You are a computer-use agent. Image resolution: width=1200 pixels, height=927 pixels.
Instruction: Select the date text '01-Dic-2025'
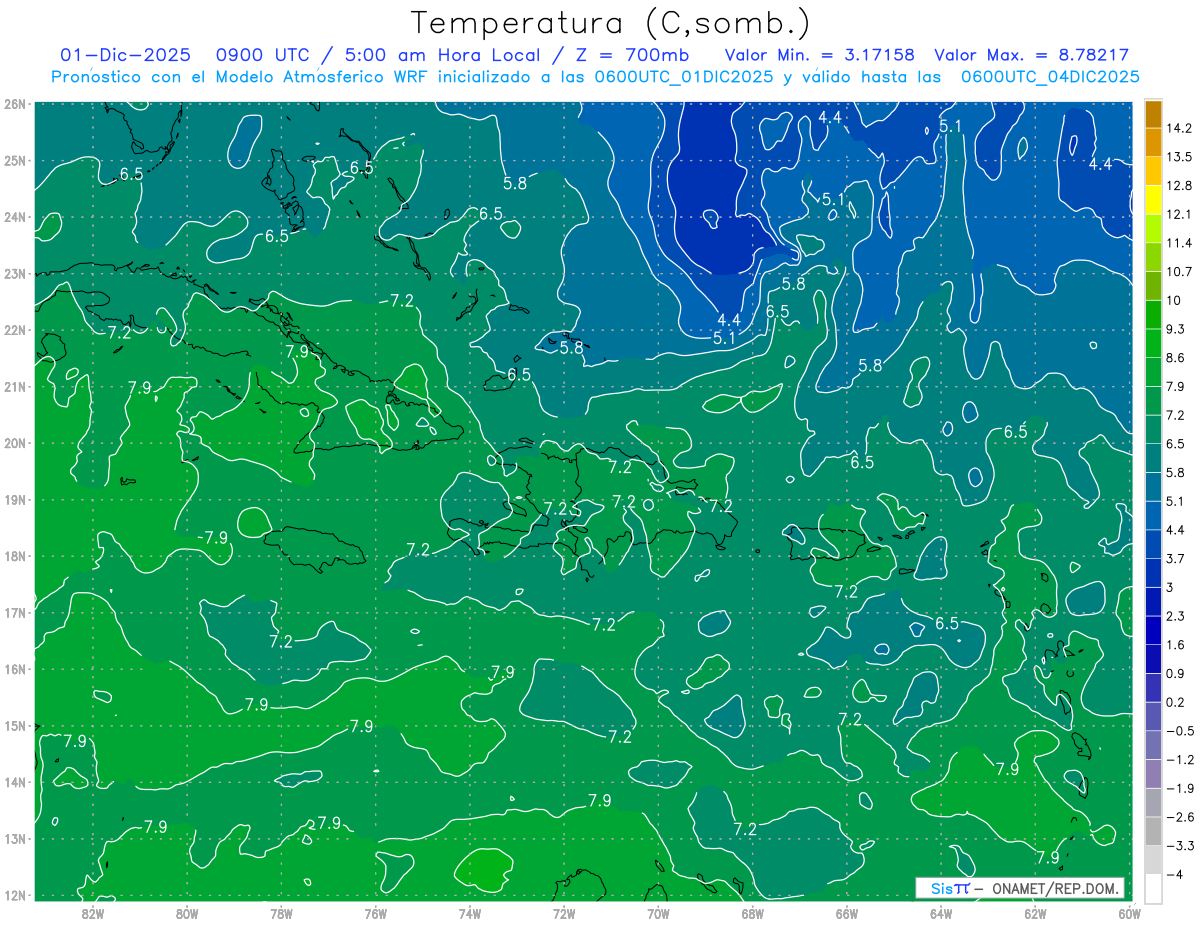coord(126,54)
